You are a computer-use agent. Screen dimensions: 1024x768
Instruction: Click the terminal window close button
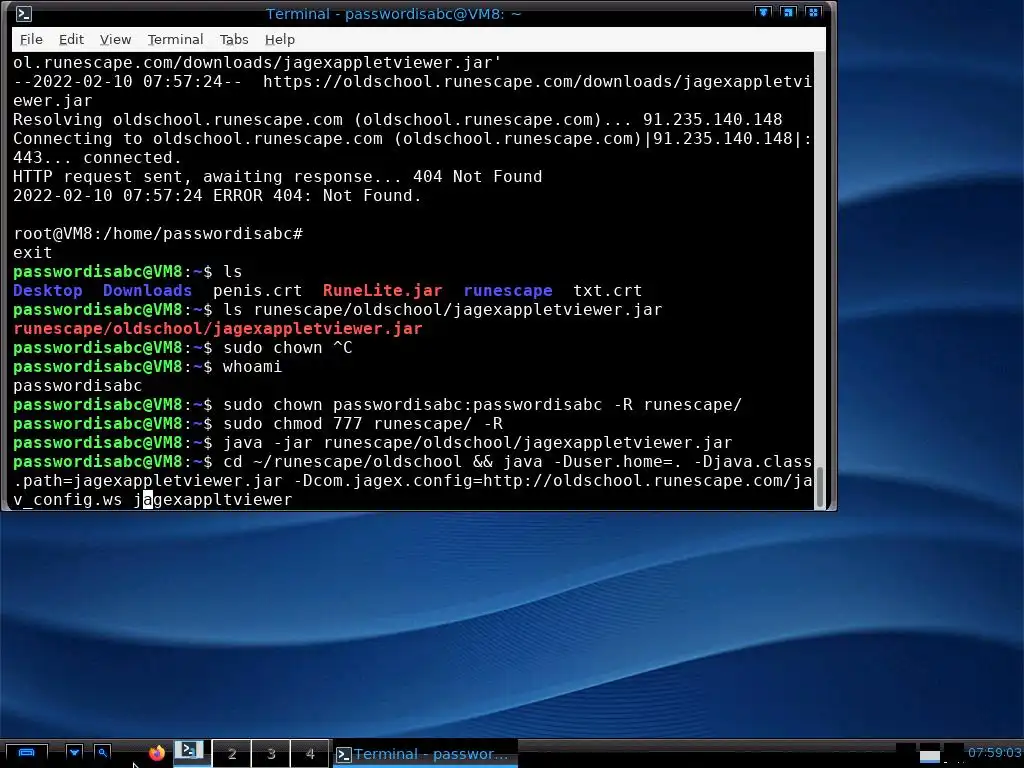click(x=814, y=12)
